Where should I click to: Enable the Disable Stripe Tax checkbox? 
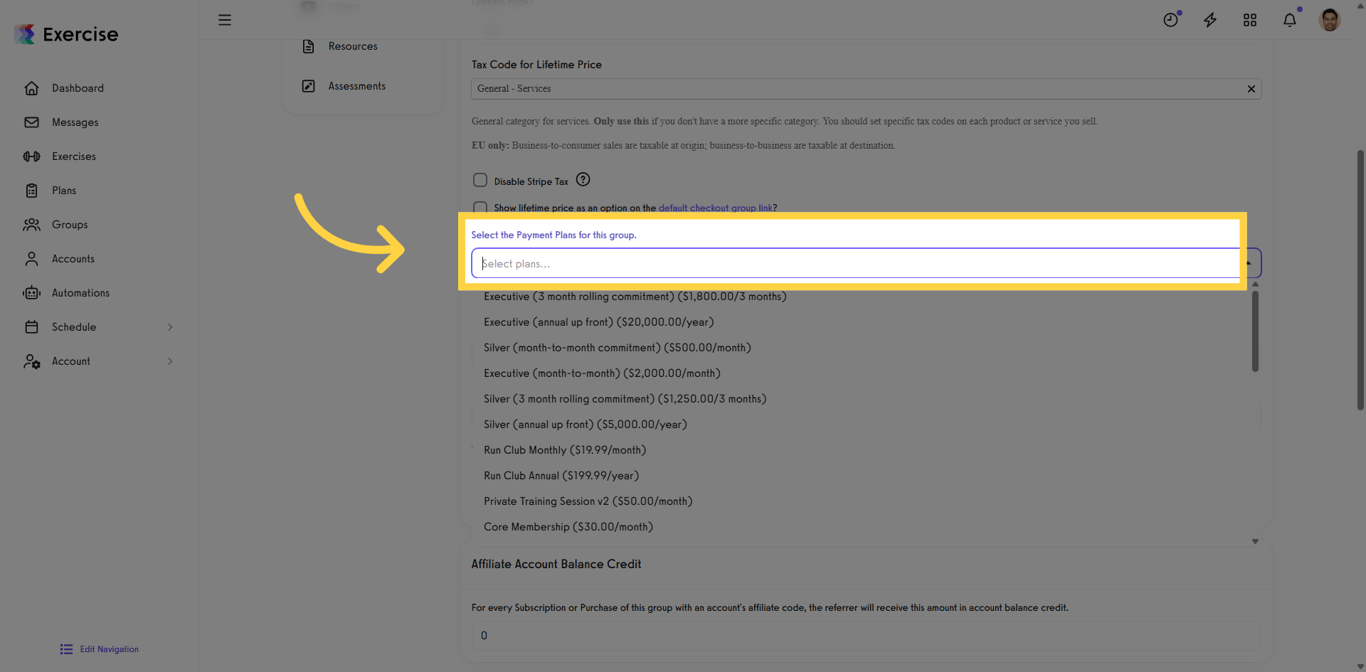[480, 180]
